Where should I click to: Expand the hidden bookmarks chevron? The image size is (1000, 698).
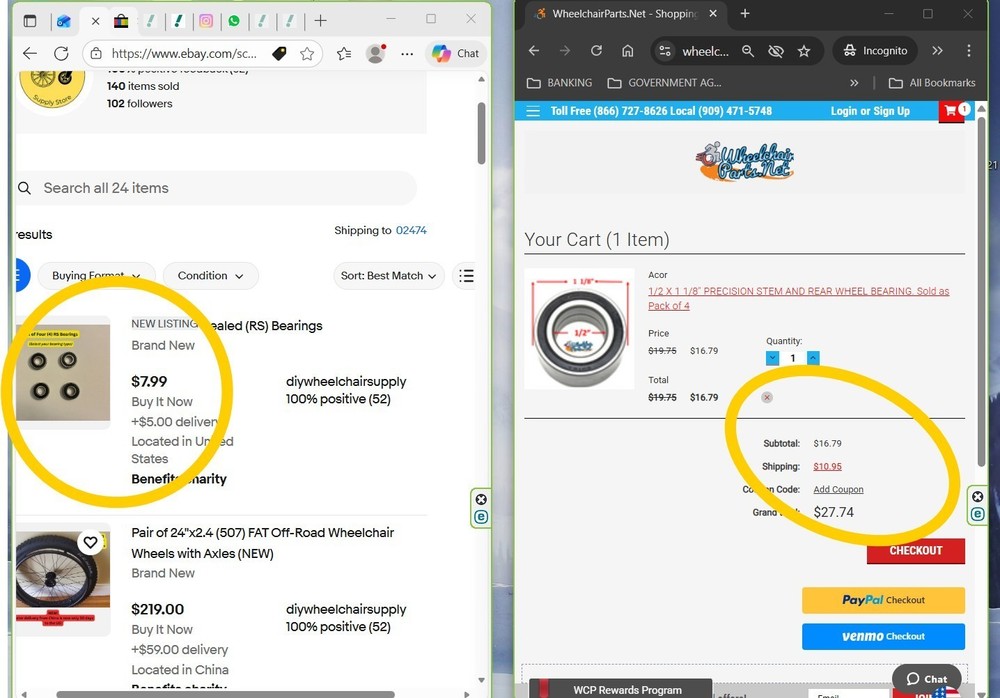854,83
